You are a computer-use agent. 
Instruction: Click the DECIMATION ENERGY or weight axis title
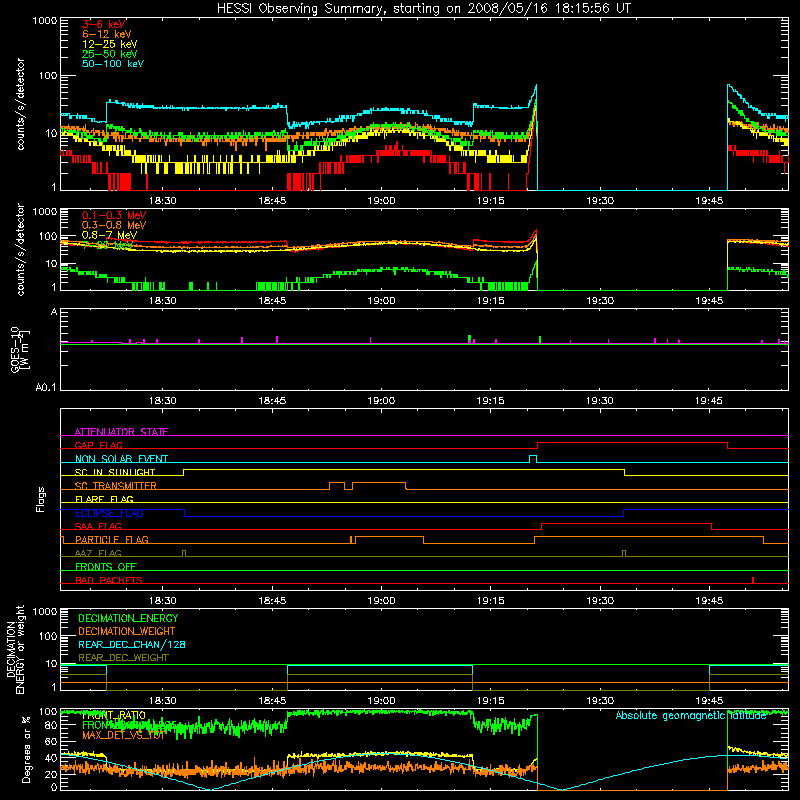pyautogui.click(x=15, y=649)
